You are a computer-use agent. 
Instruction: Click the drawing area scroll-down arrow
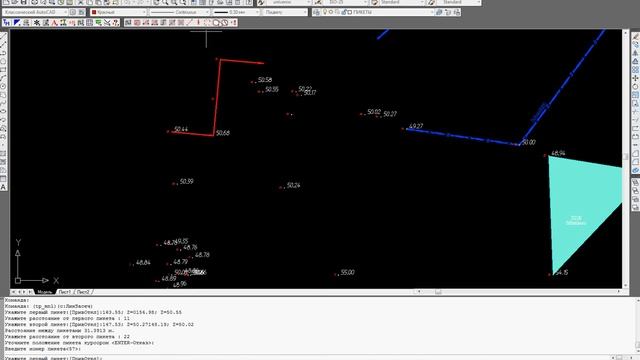(625, 286)
